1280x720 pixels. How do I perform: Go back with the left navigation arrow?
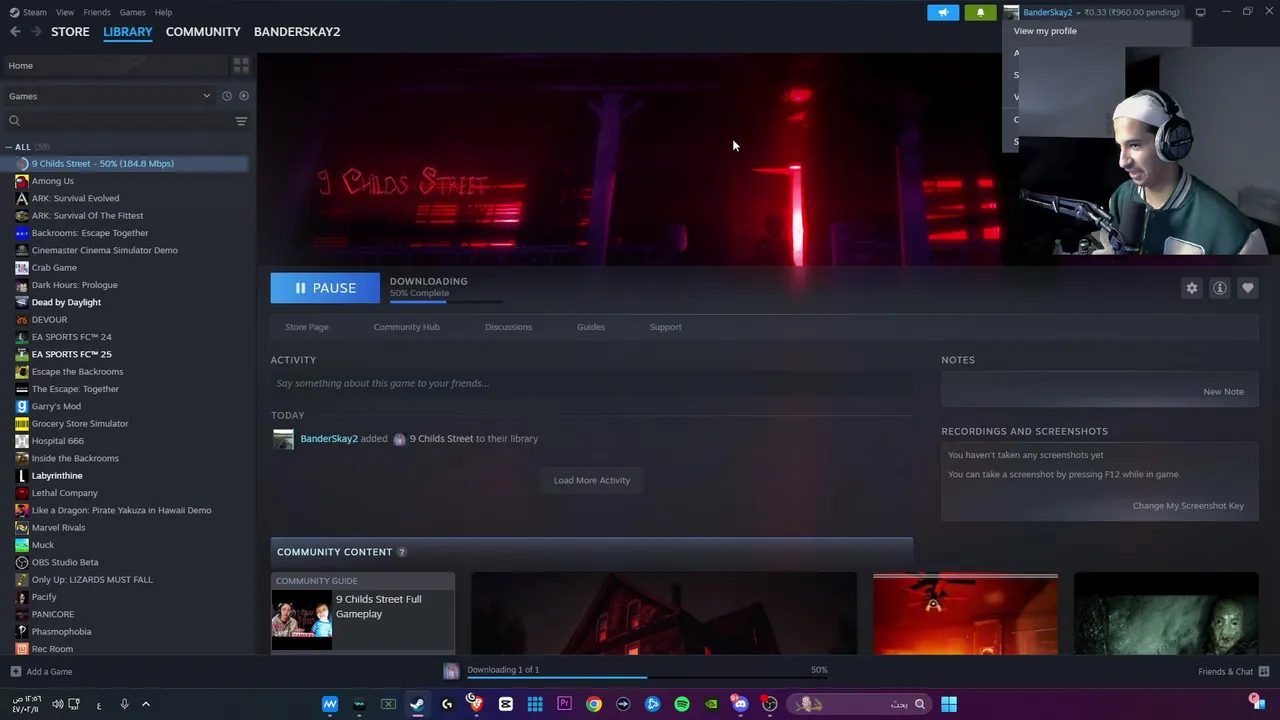point(15,32)
